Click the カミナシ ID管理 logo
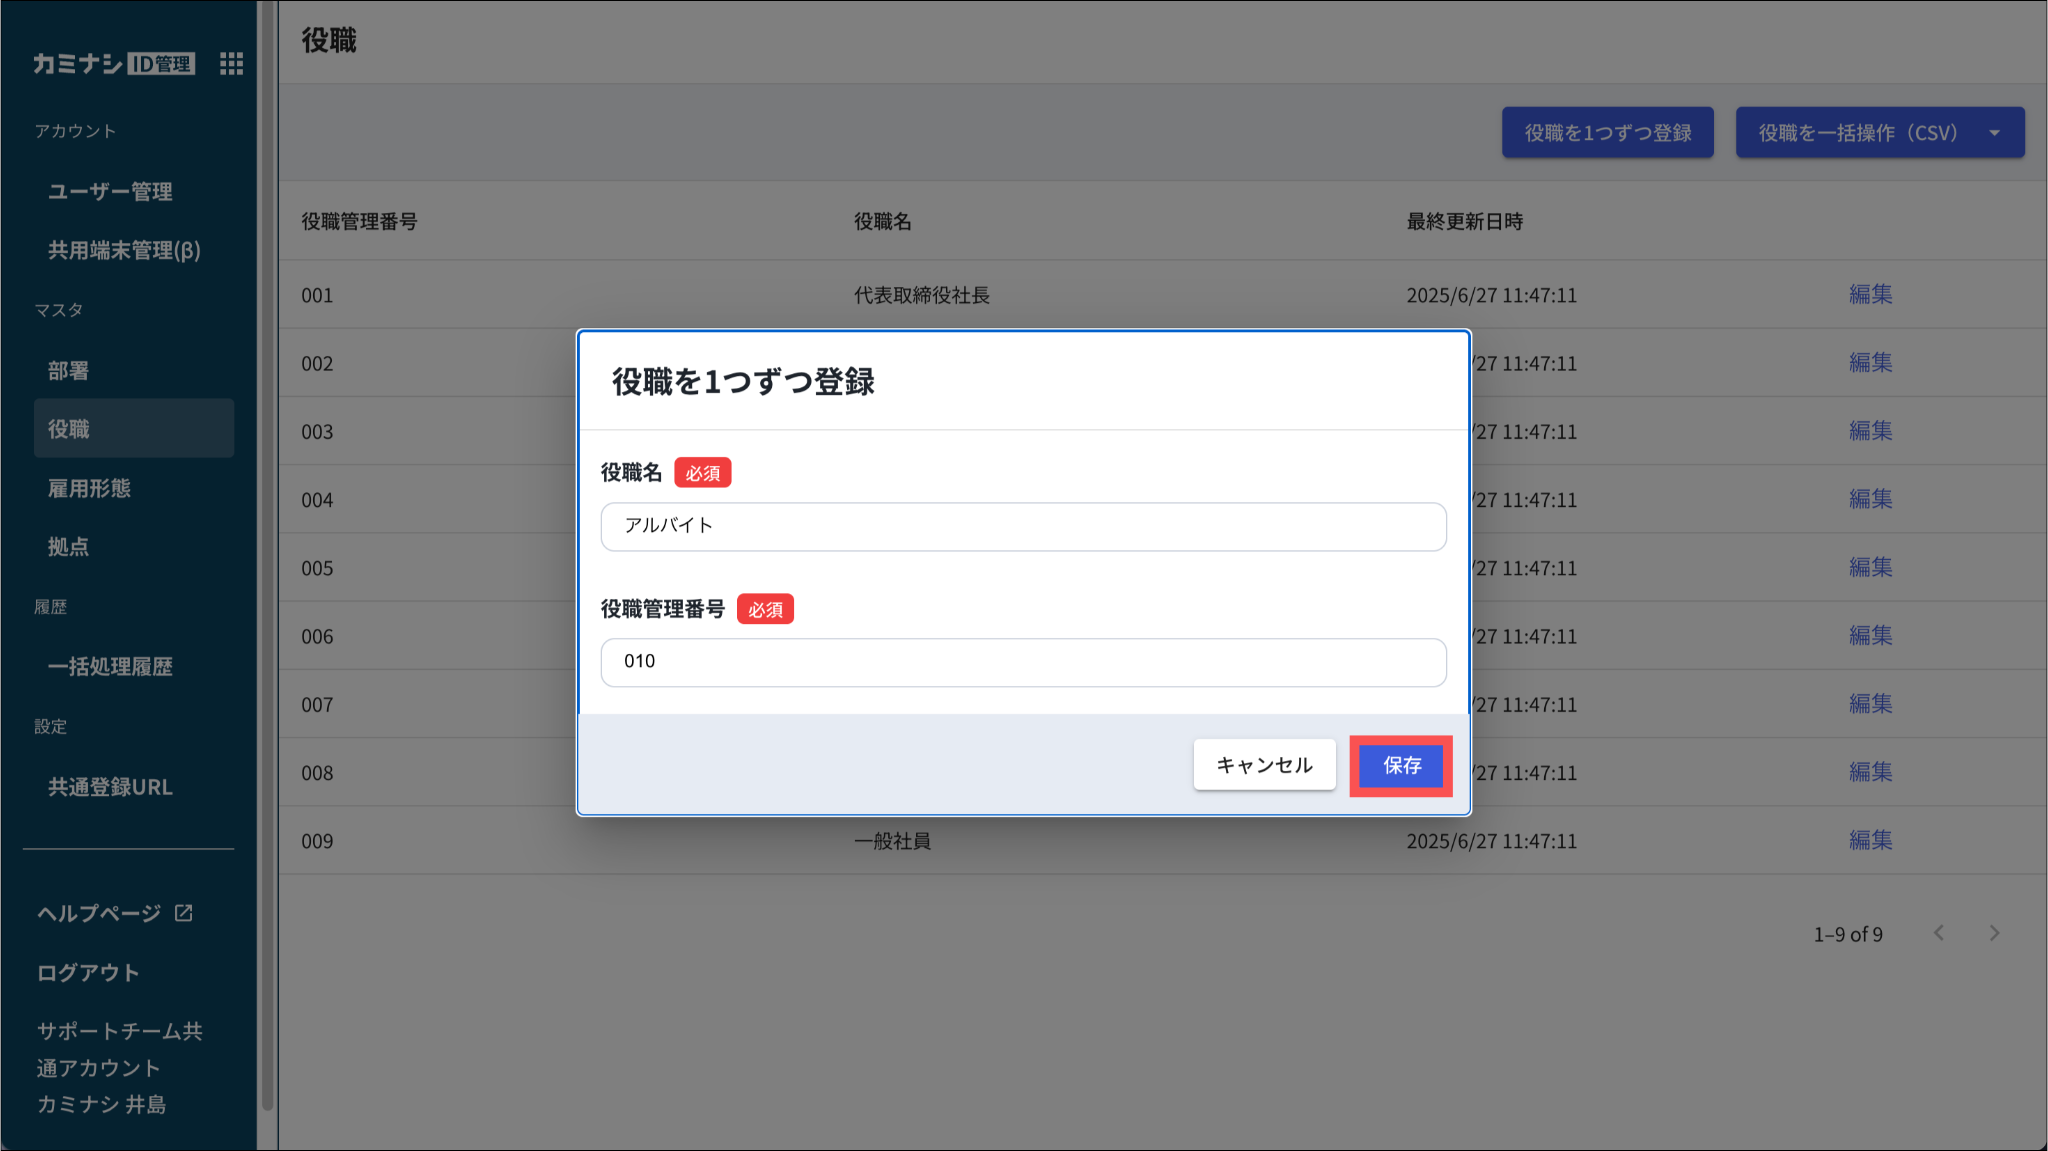 click(x=113, y=64)
